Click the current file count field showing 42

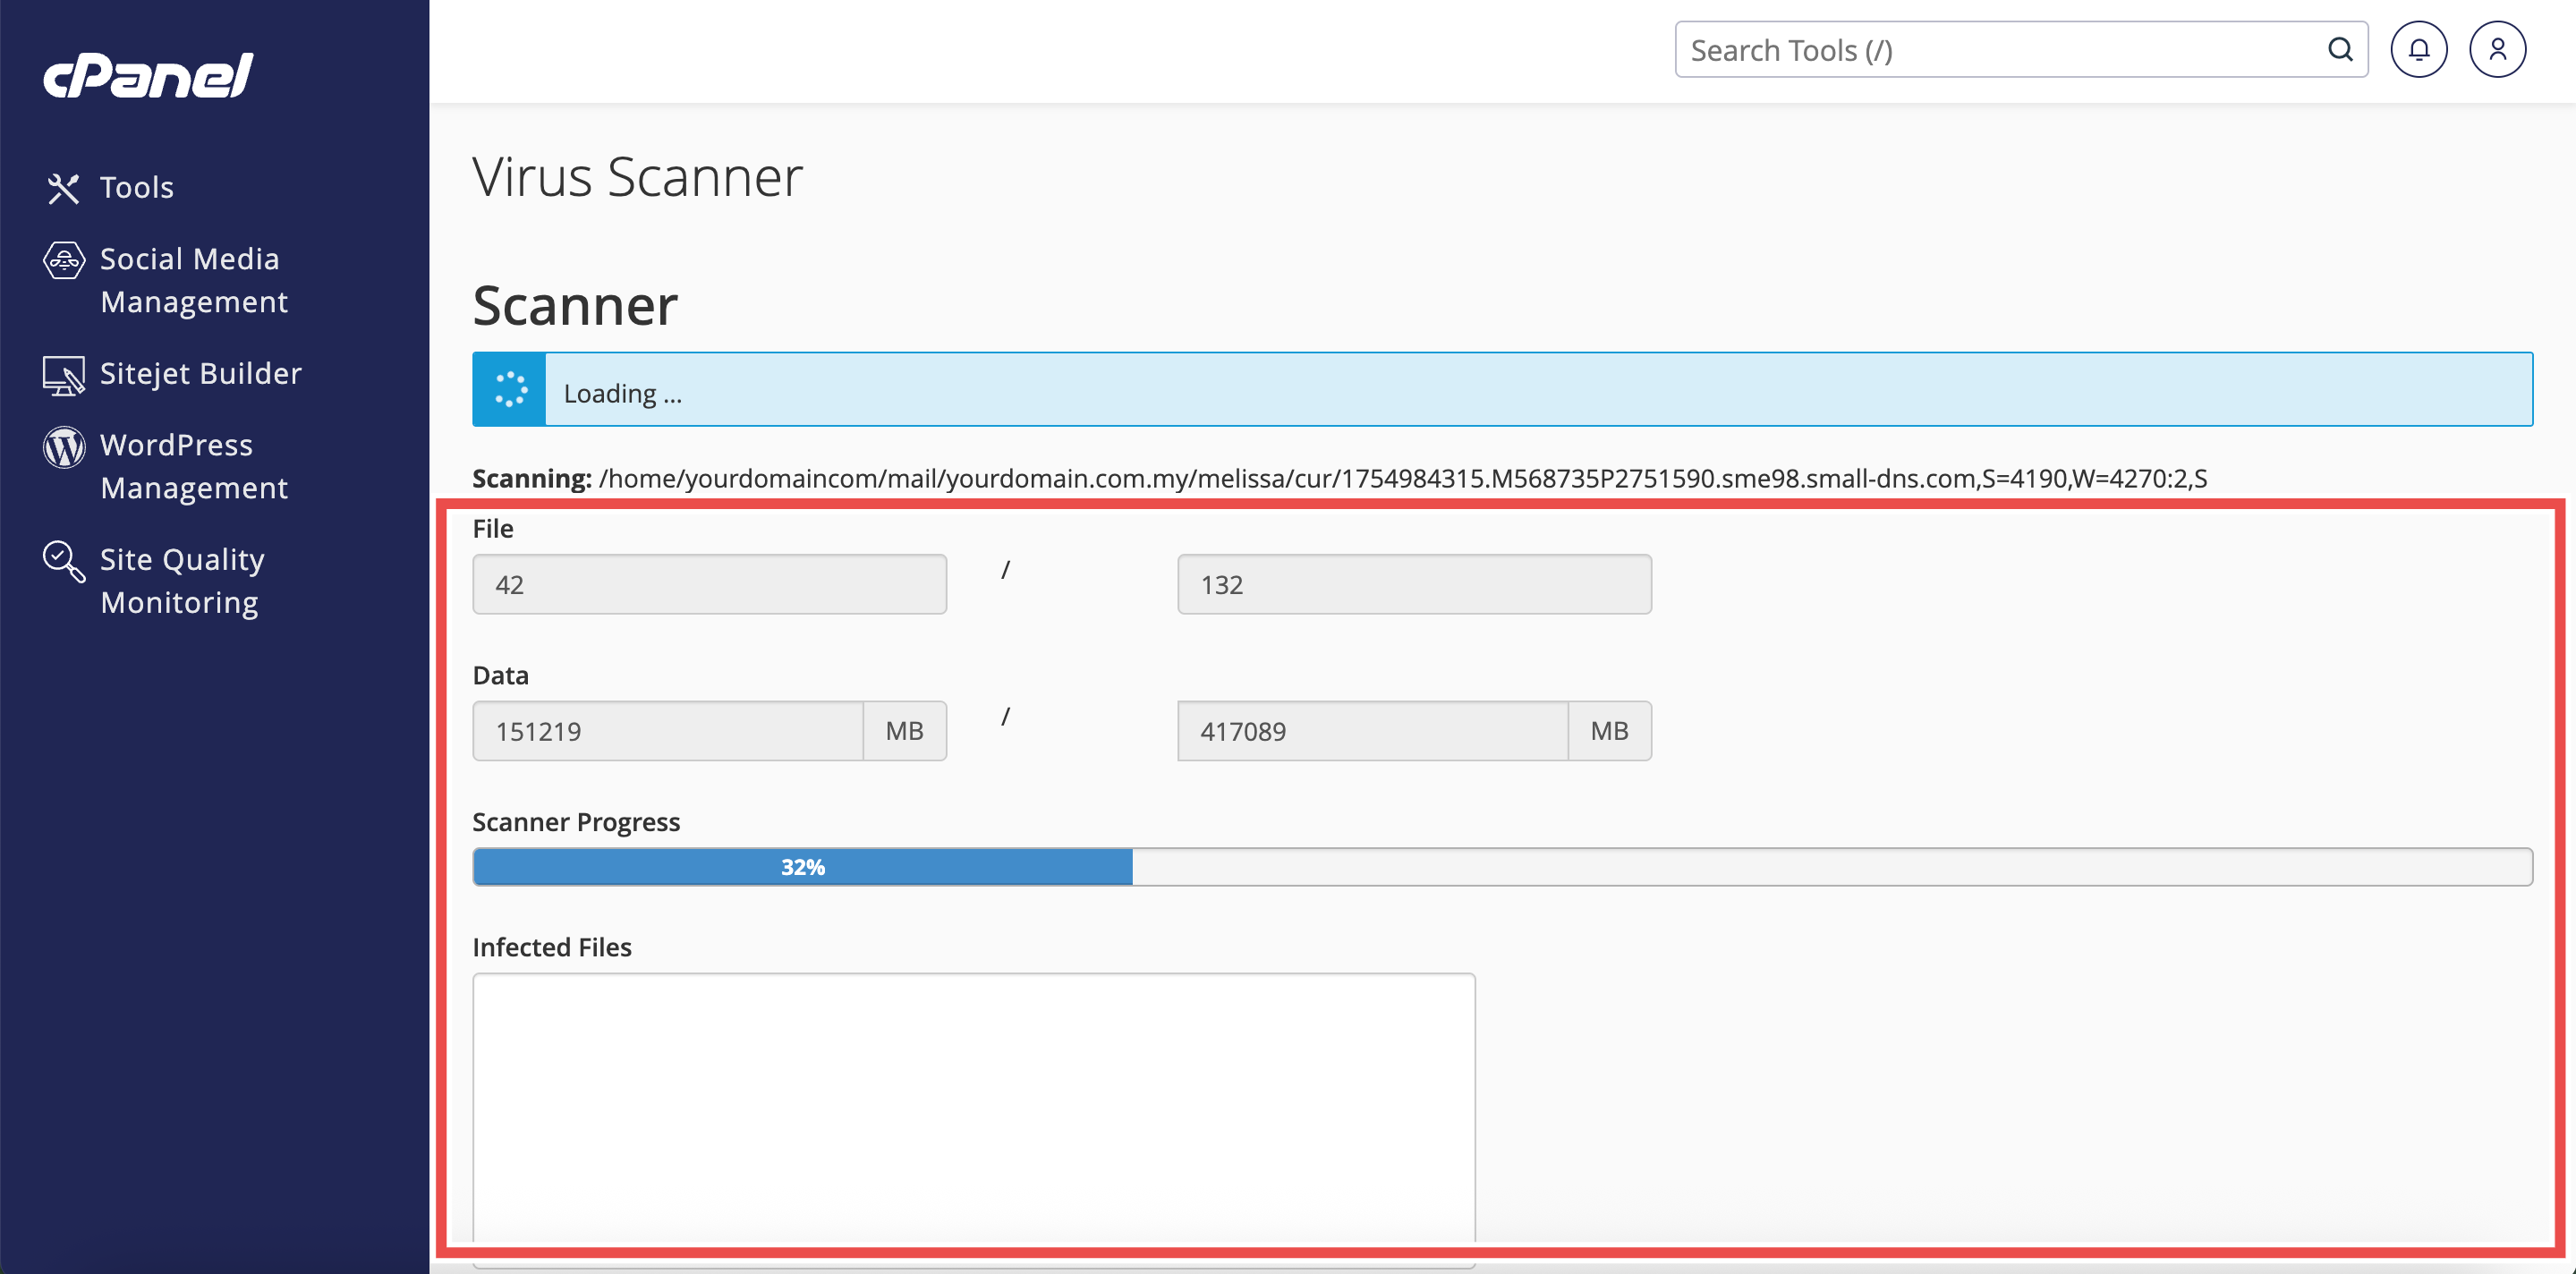pyautogui.click(x=709, y=585)
